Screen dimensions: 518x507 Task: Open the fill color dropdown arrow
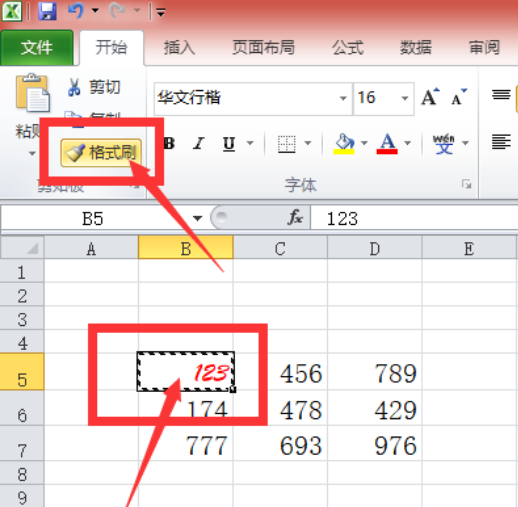(364, 143)
